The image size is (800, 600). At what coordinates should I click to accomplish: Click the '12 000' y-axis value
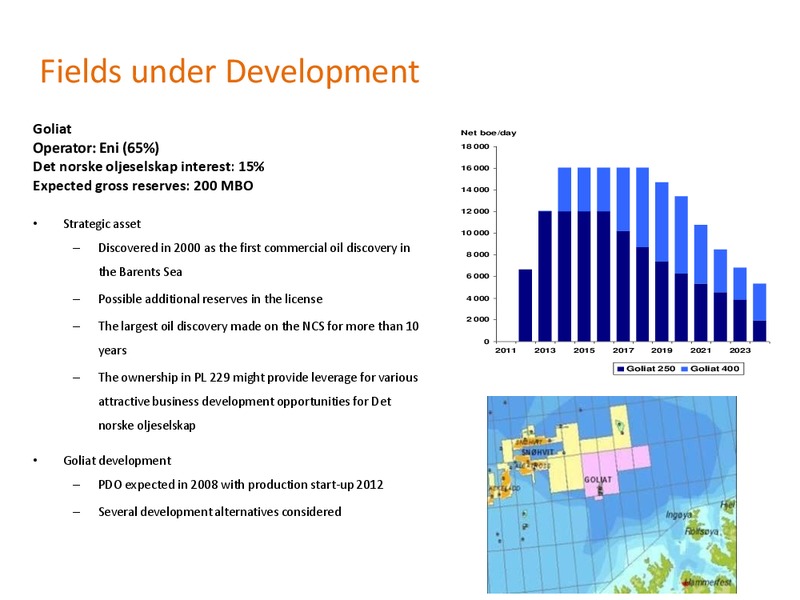coord(476,211)
